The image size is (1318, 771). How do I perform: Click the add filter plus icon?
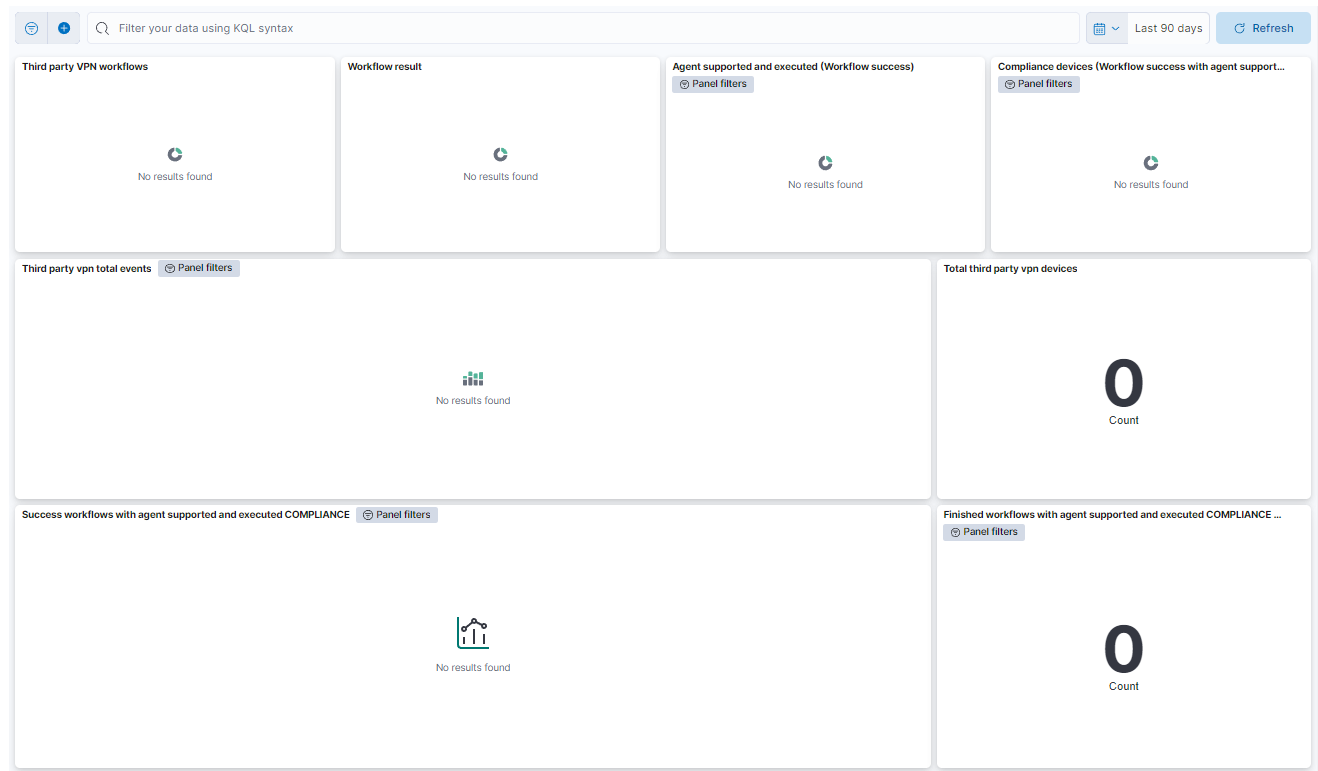[64, 28]
